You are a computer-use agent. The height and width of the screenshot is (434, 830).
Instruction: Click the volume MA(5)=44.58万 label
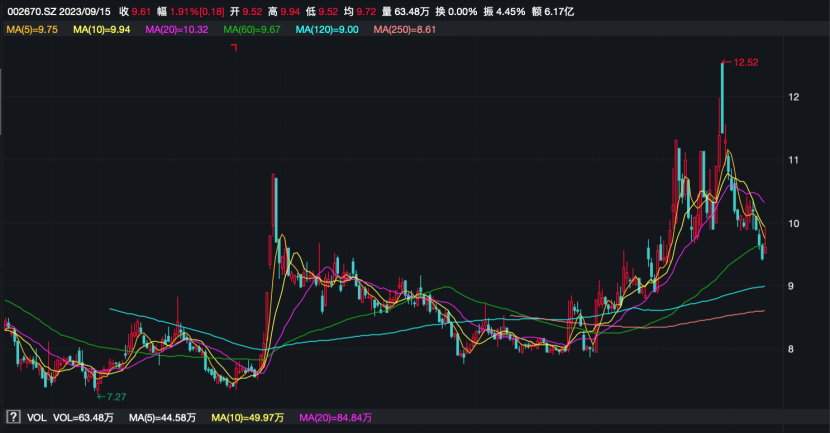(x=163, y=418)
